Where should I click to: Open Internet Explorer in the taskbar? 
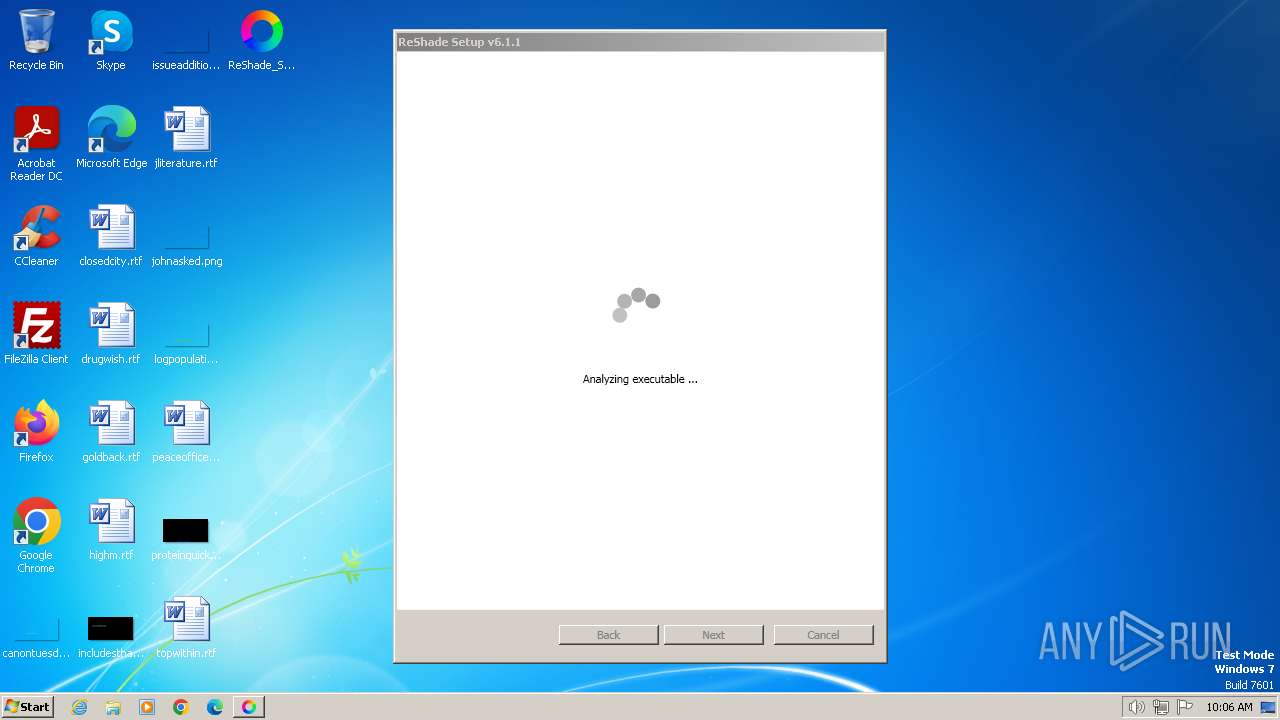[x=80, y=707]
